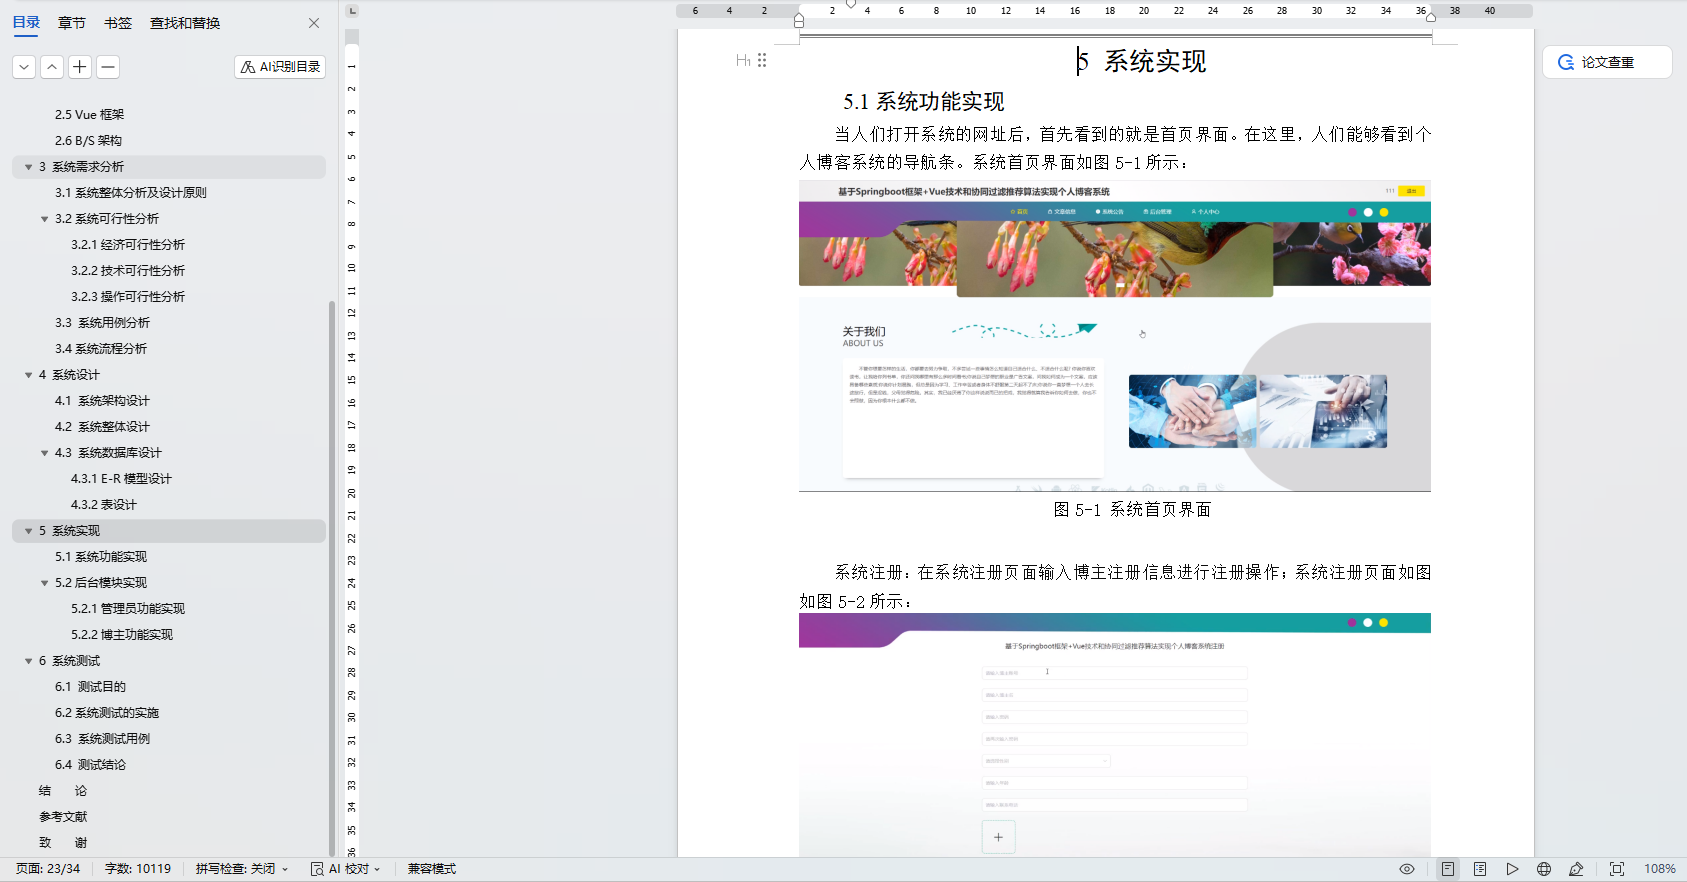Click the up arrow icon in outline toolbar

tap(52, 67)
